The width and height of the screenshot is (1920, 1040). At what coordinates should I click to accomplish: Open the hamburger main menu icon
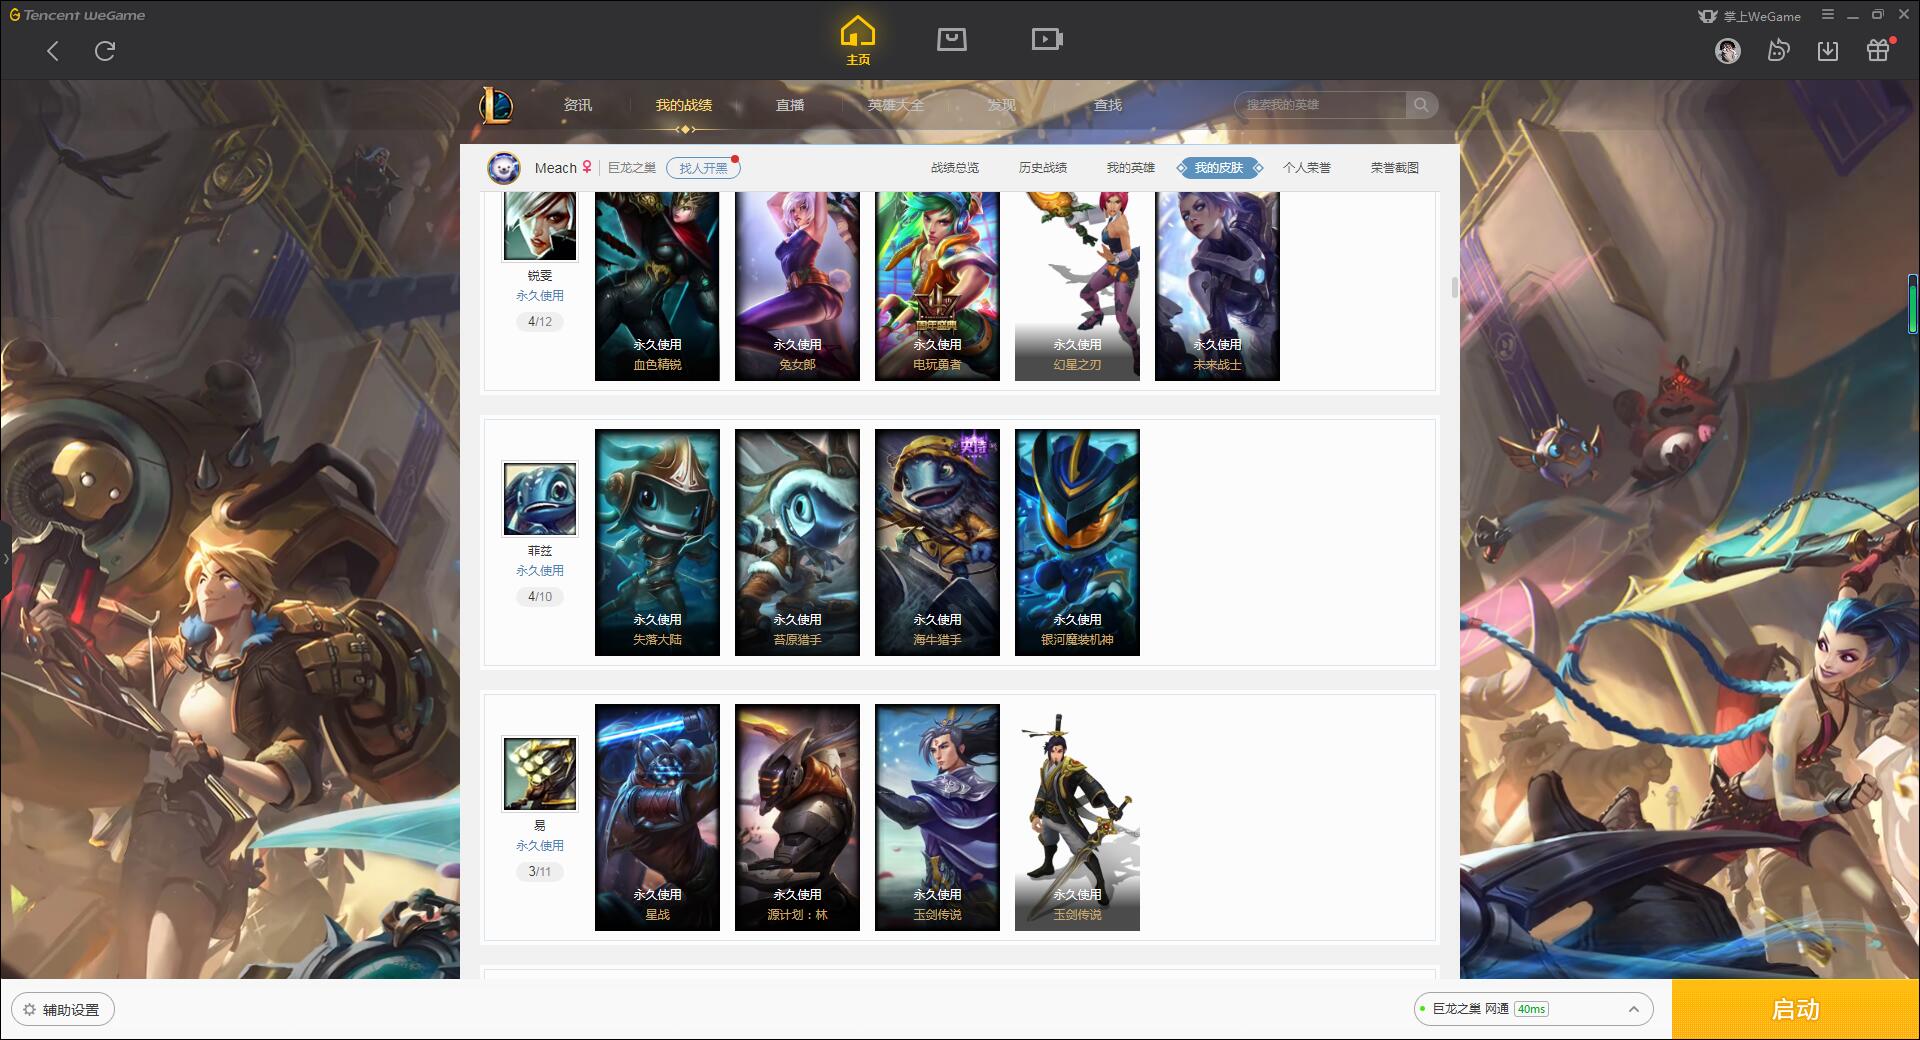[x=1828, y=15]
